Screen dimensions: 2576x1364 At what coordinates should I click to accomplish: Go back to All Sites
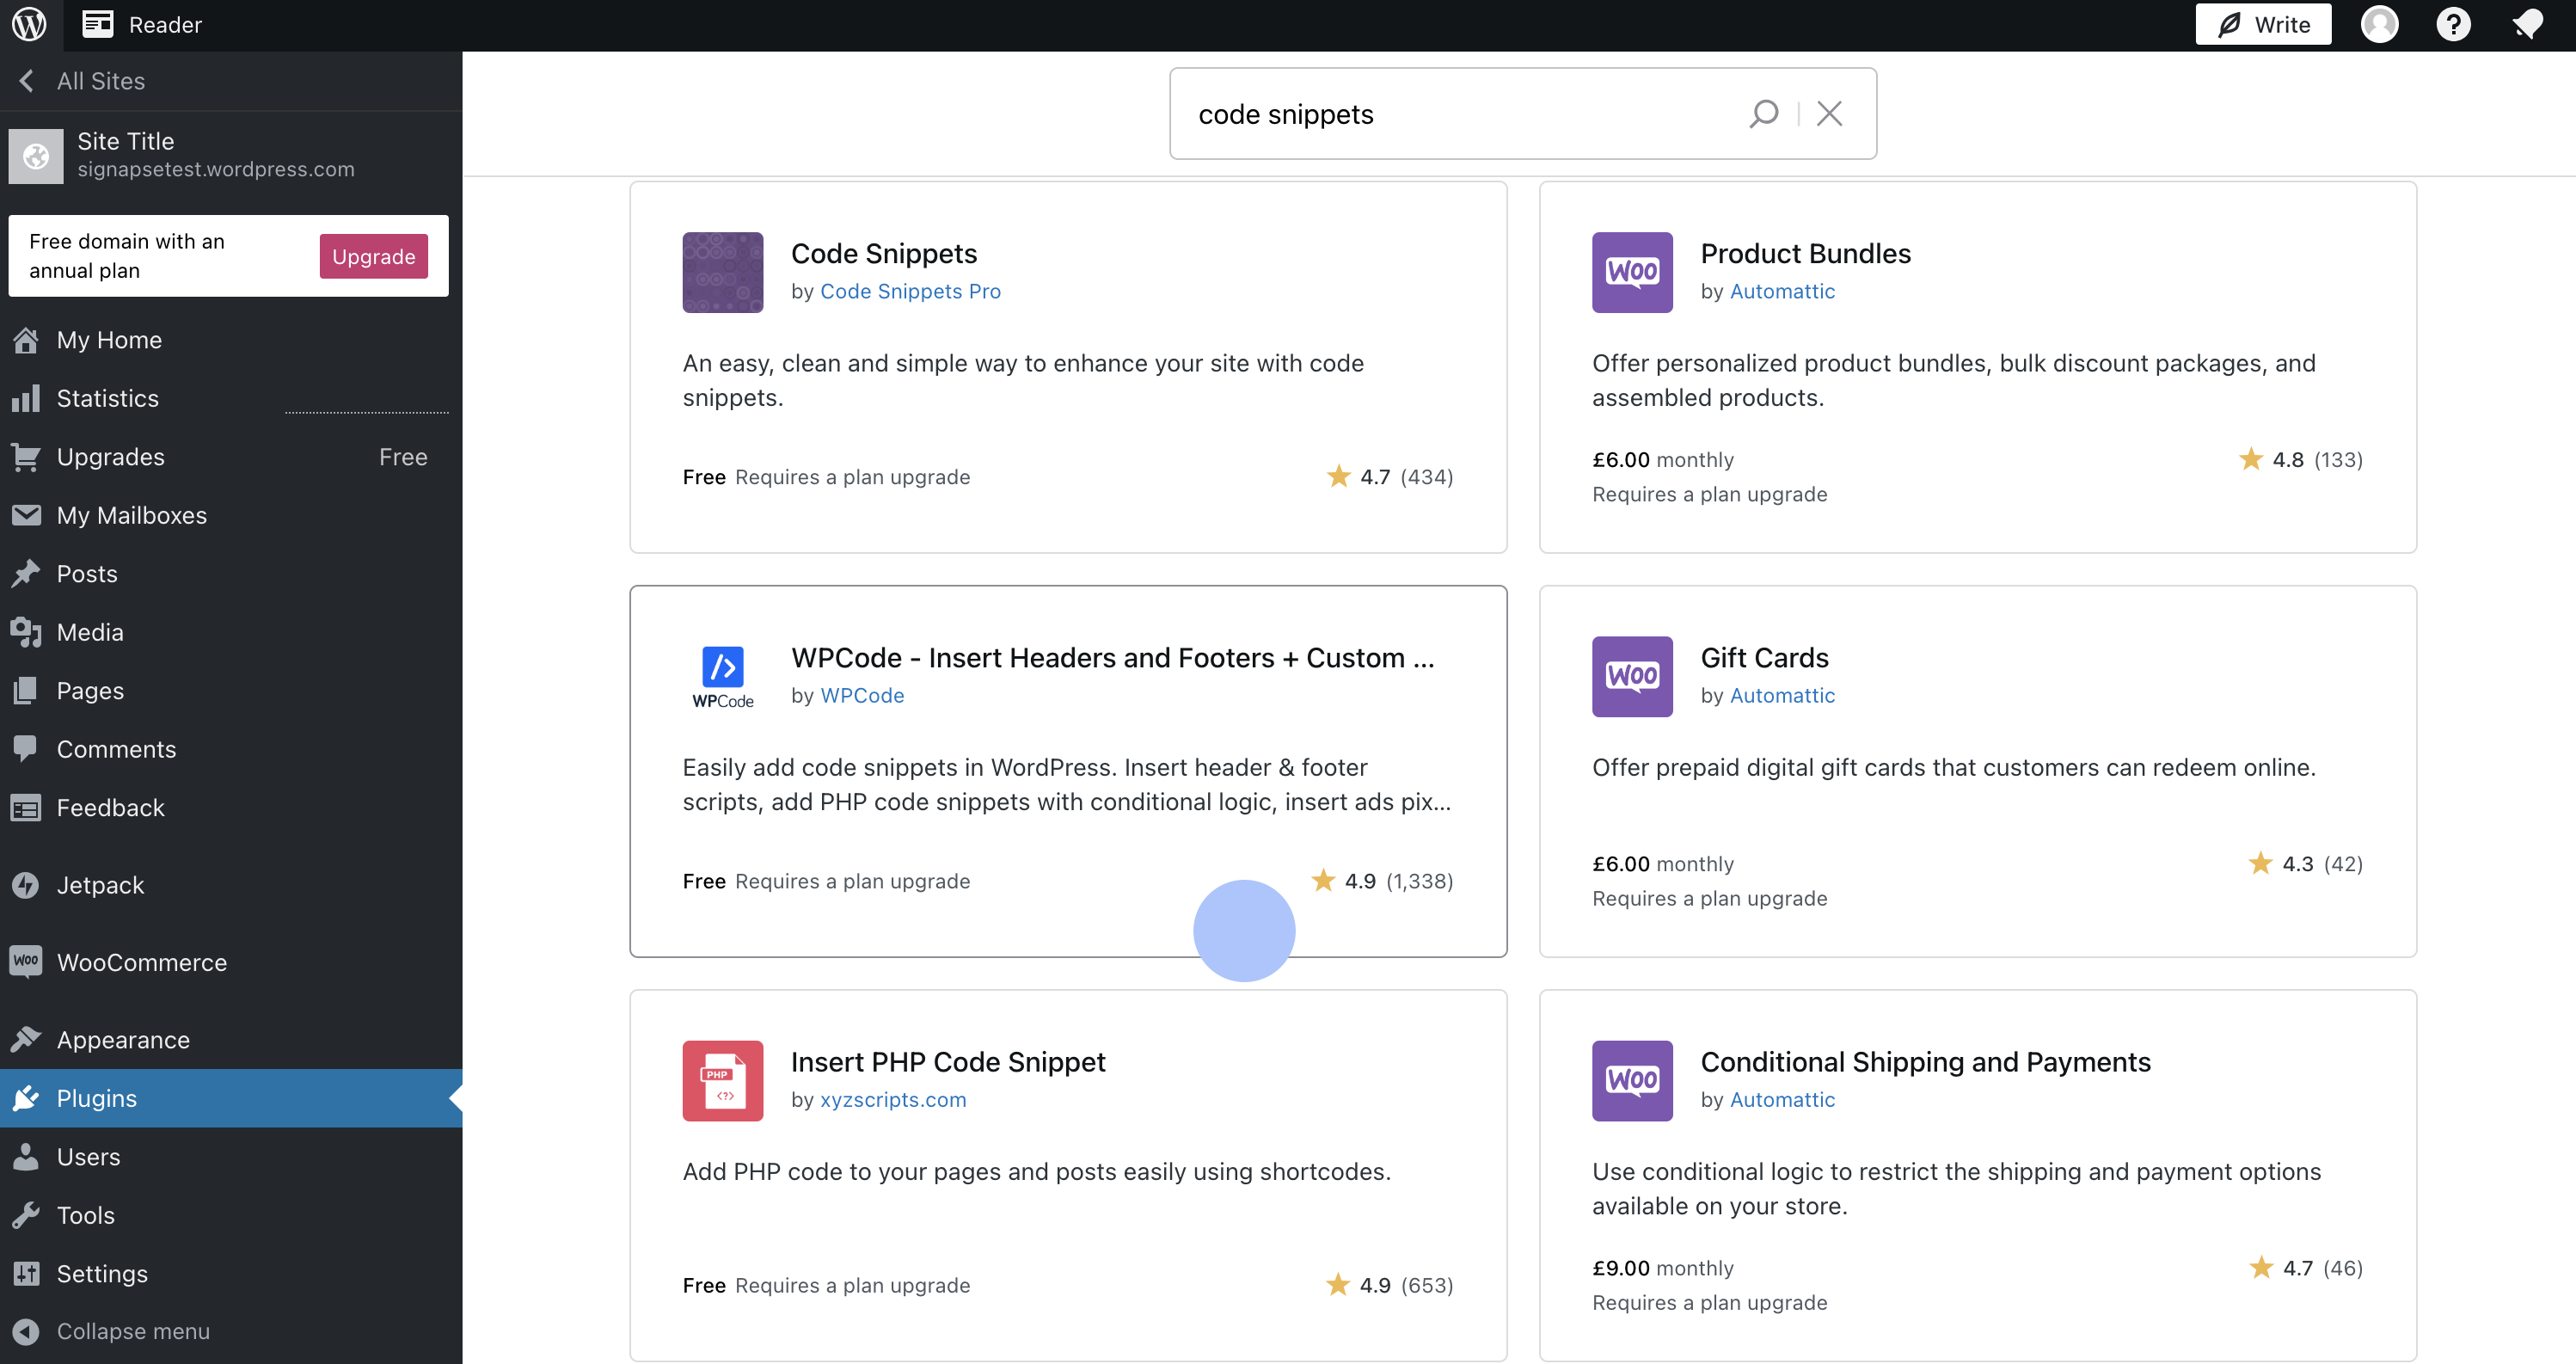(x=231, y=81)
